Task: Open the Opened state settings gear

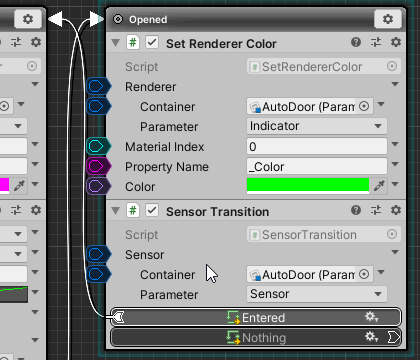Action: 388,19
